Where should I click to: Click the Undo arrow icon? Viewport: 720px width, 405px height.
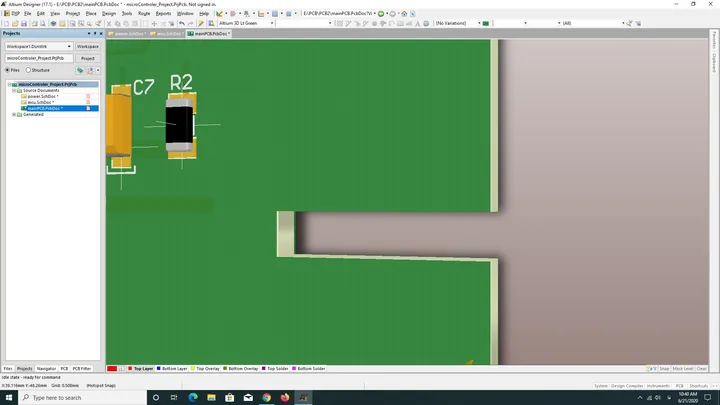(x=182, y=23)
